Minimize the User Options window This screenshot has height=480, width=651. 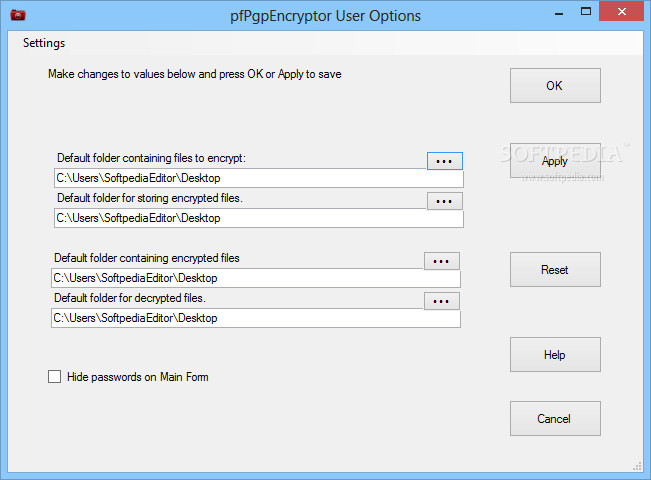[559, 12]
